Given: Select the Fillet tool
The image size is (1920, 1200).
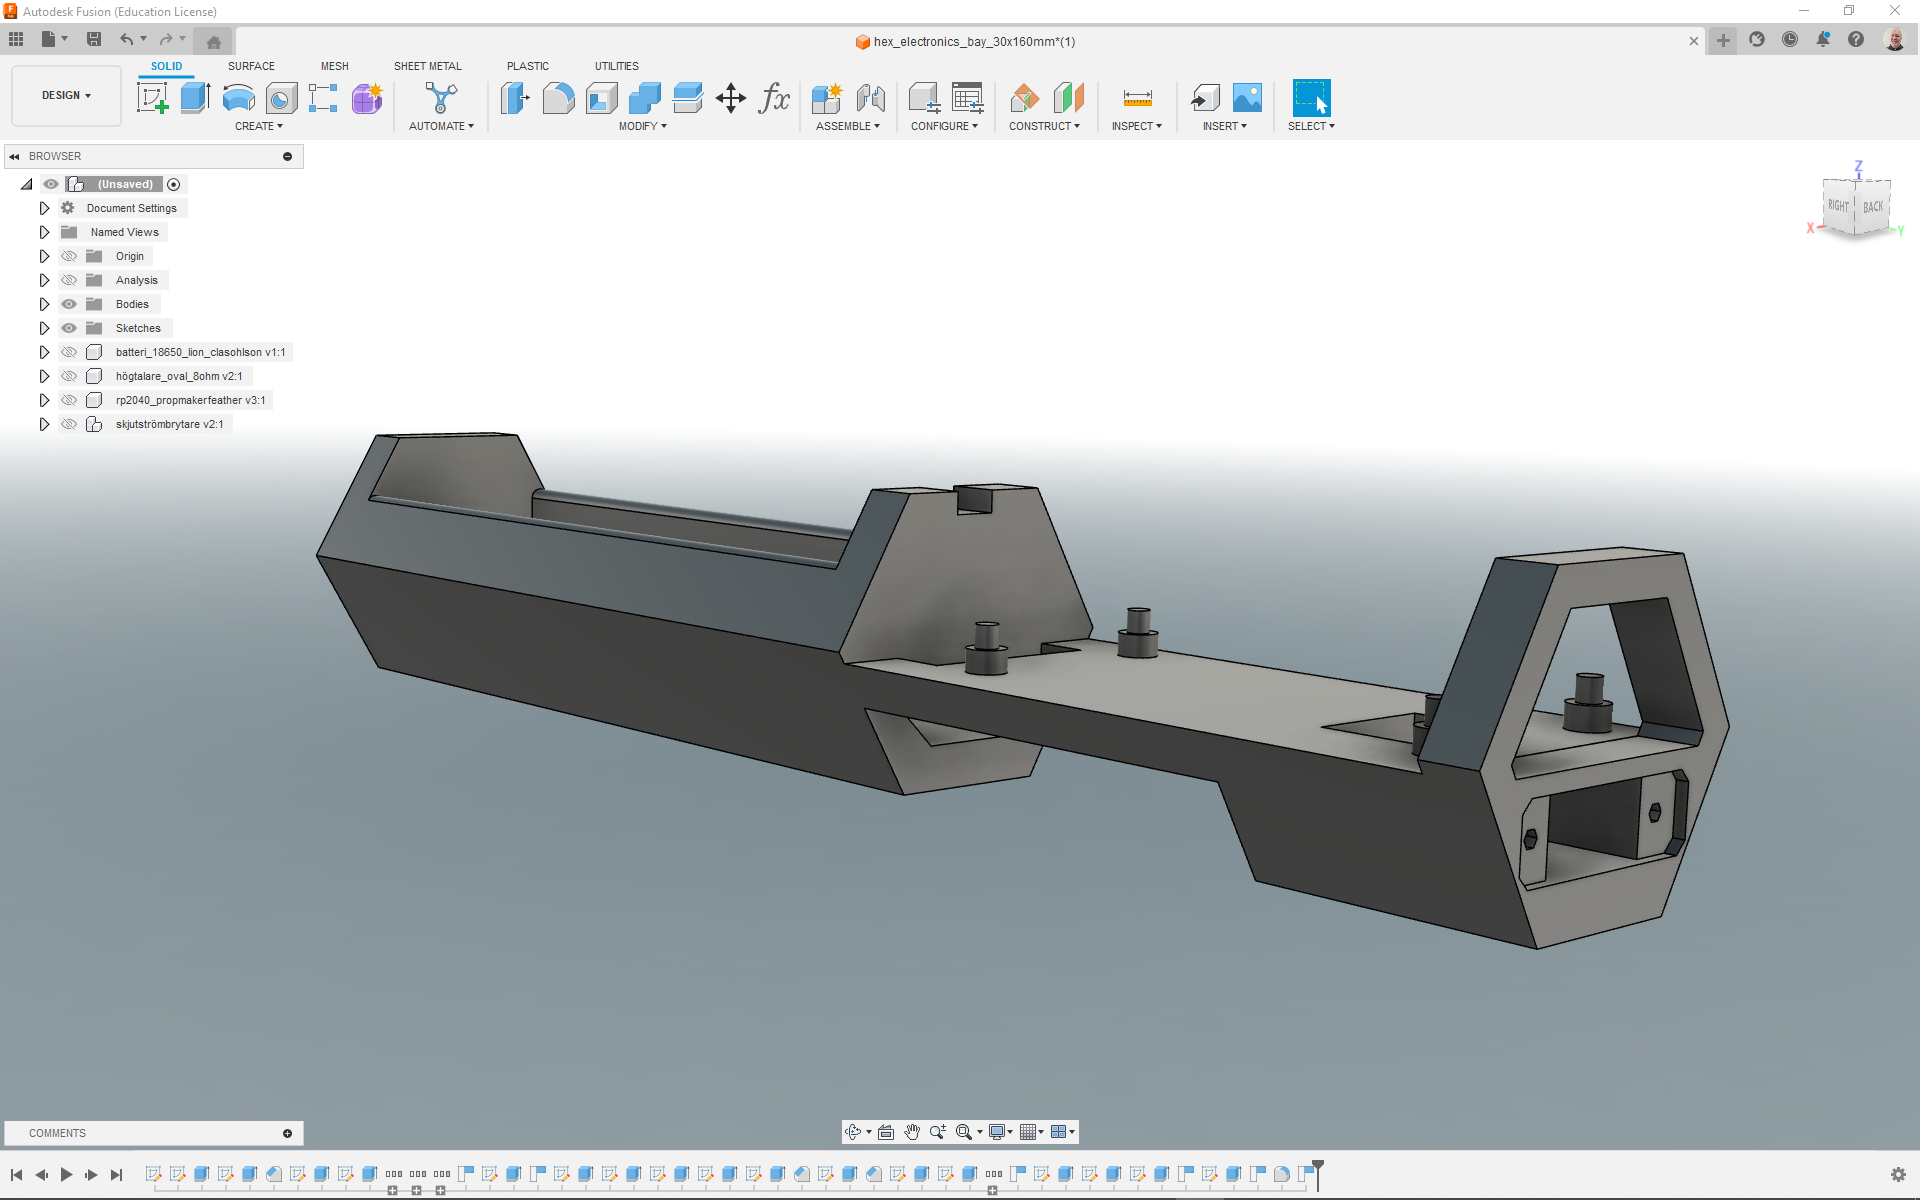Looking at the screenshot, I should tap(558, 98).
